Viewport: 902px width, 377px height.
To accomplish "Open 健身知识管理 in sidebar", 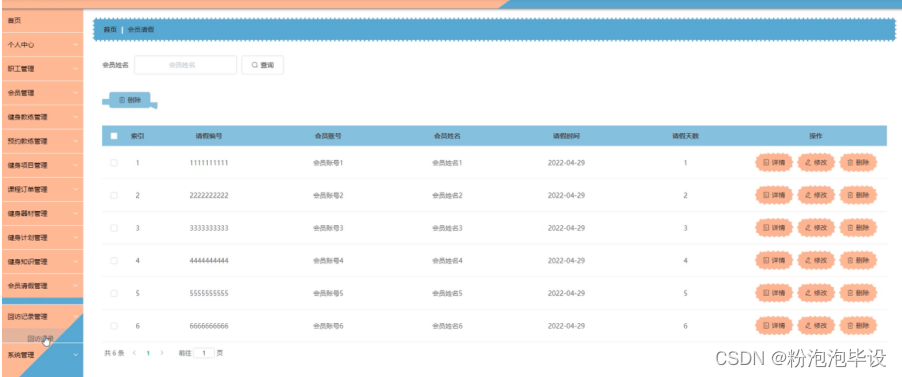I will pyautogui.click(x=43, y=262).
